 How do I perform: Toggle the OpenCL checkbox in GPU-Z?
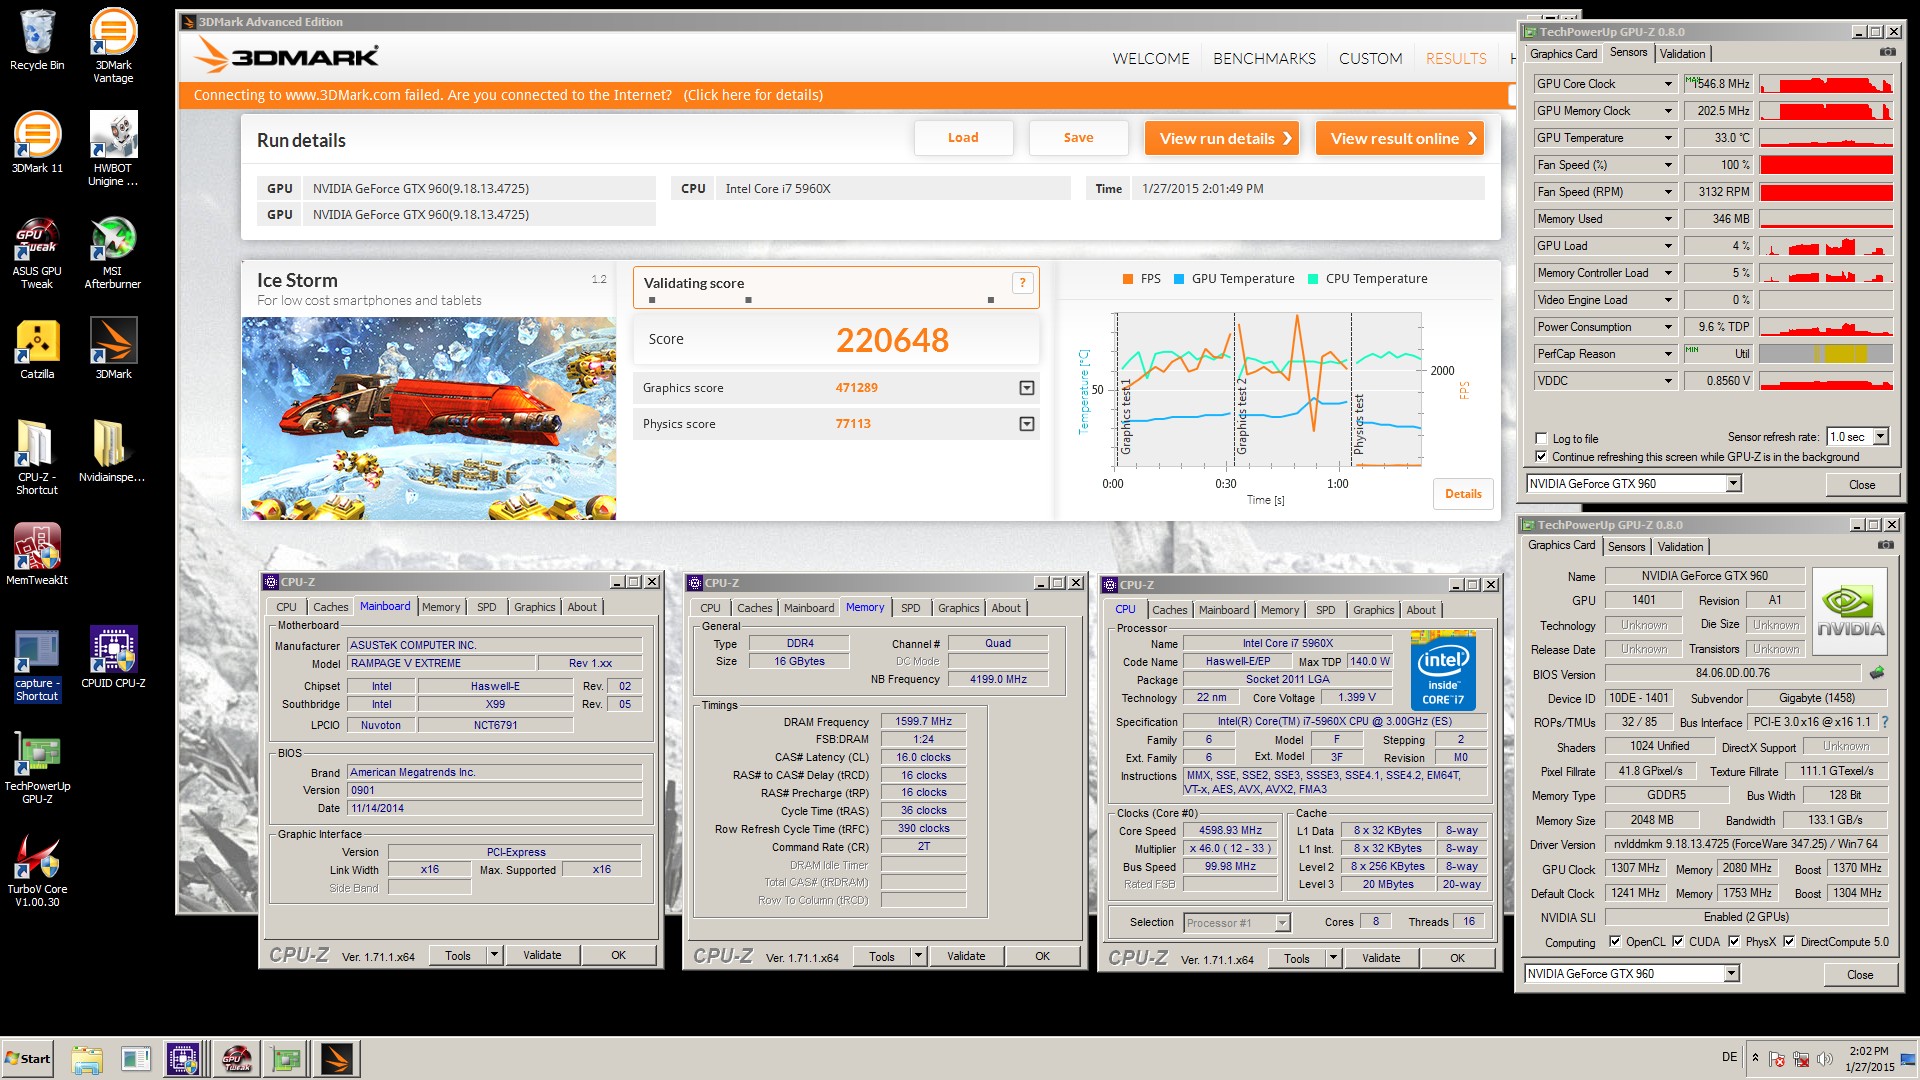(1614, 942)
